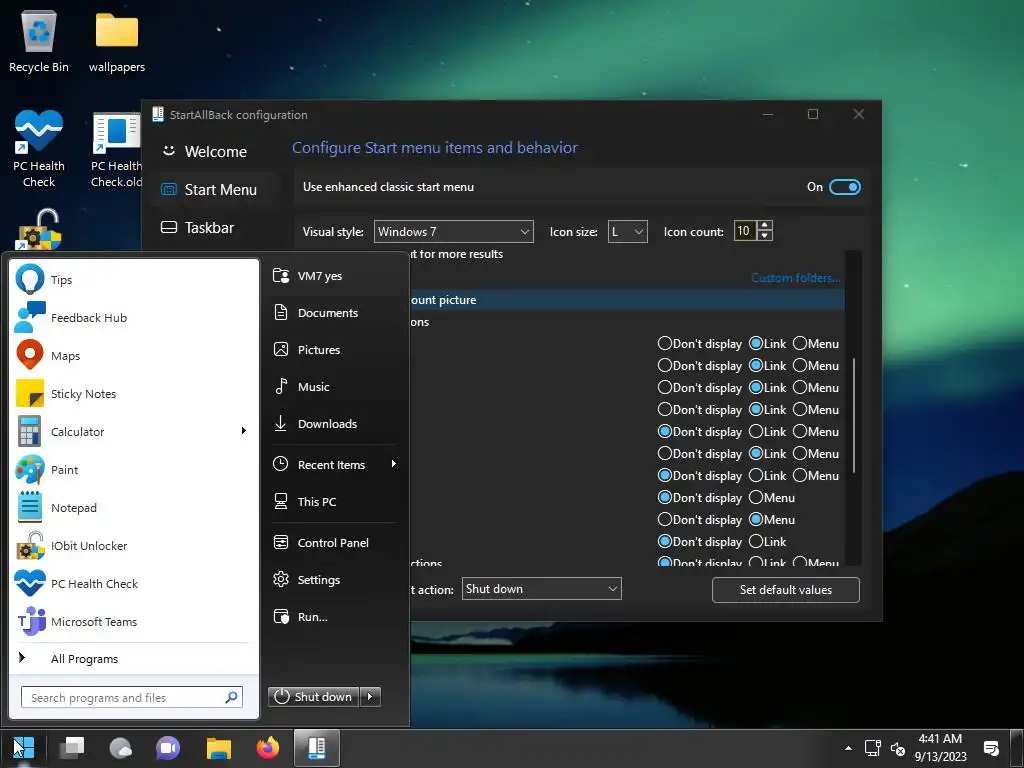Image resolution: width=1024 pixels, height=768 pixels.
Task: Open This PC from start menu
Action: [334, 502]
